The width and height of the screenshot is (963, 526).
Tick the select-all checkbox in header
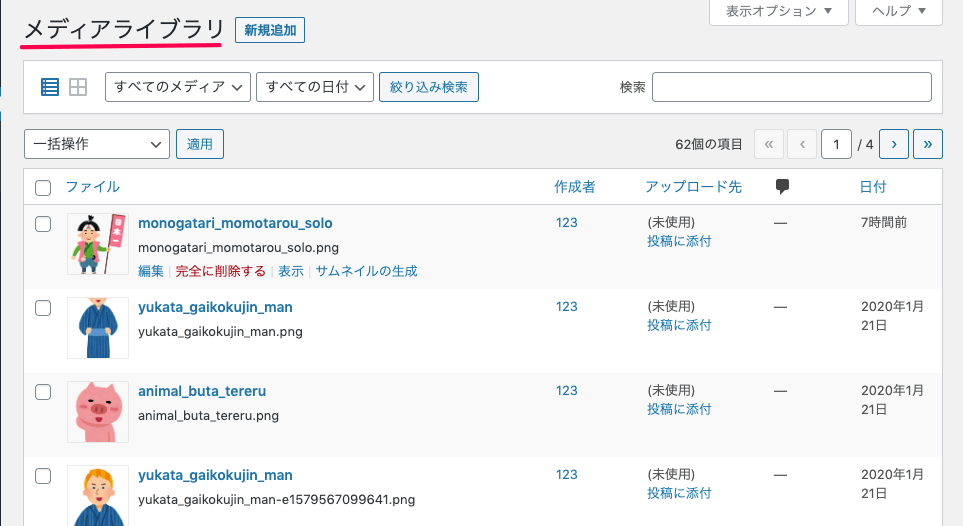pos(43,187)
